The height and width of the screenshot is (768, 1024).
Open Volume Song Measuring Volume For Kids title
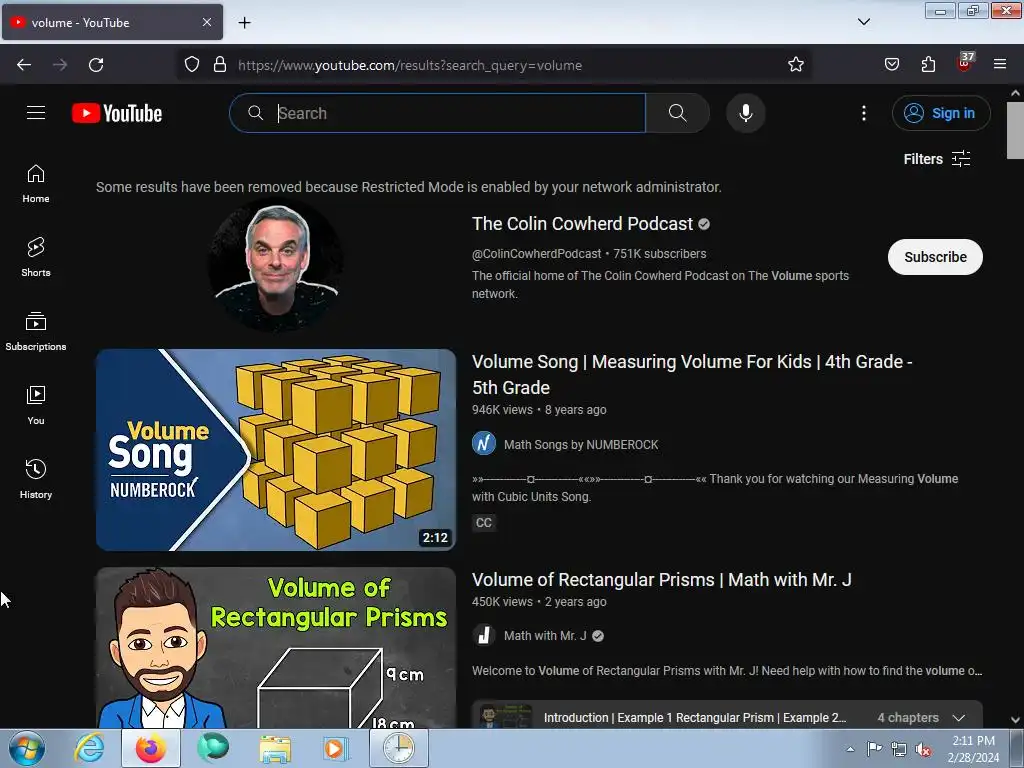692,374
